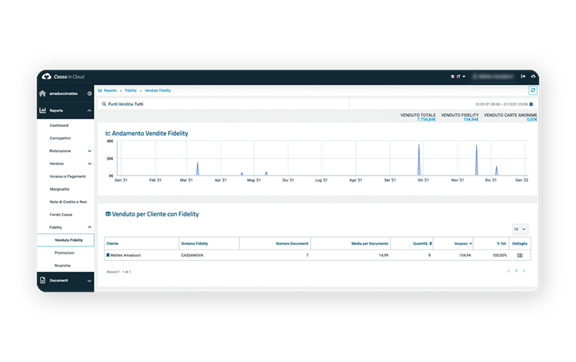Open Dashboard in sidebar menu

click(x=59, y=126)
